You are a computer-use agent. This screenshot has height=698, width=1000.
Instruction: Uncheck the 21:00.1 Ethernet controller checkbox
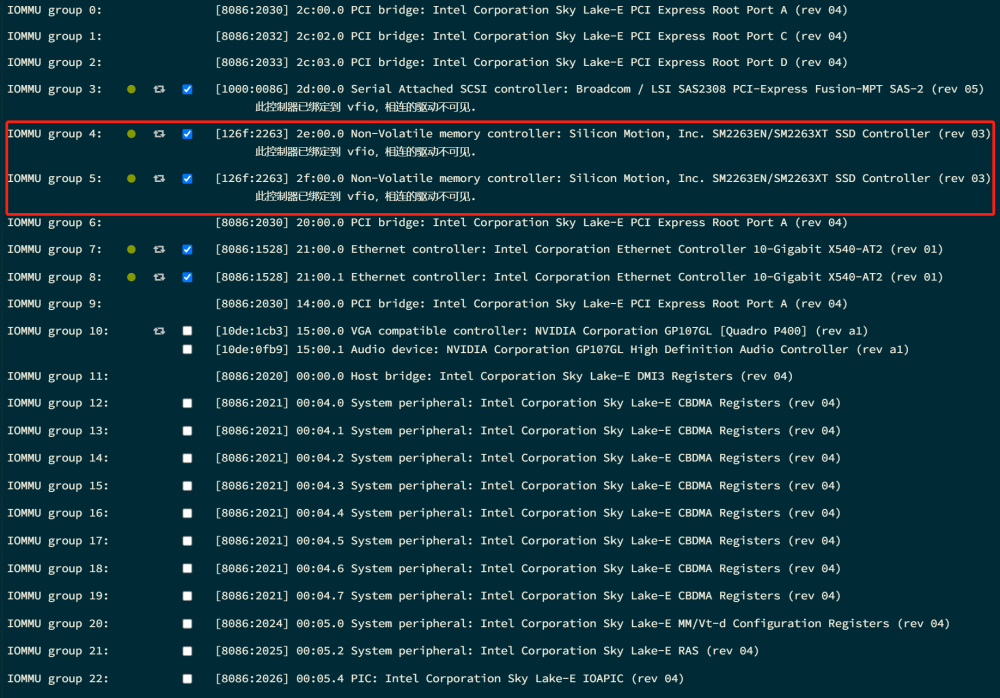tap(188, 277)
